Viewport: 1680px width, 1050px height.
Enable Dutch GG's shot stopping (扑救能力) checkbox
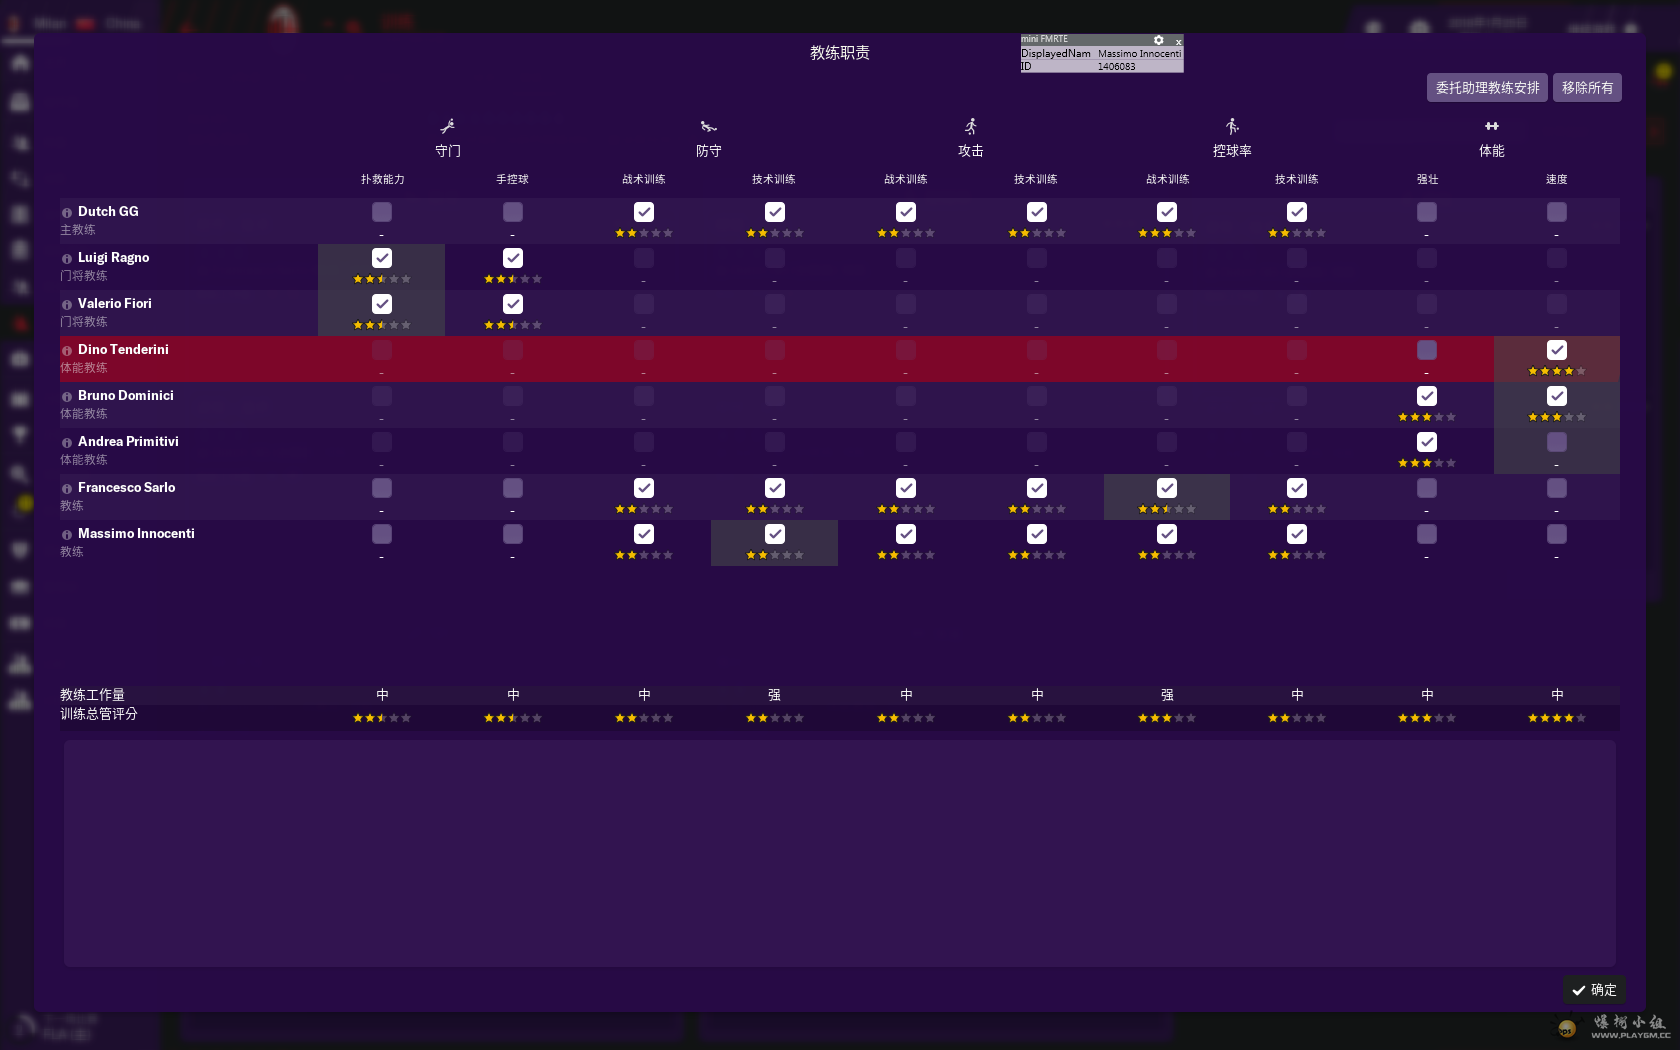[382, 212]
